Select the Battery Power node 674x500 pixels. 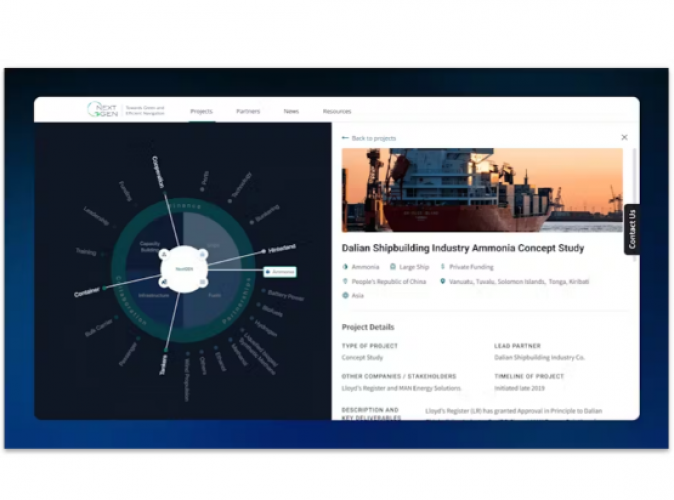(x=284, y=295)
